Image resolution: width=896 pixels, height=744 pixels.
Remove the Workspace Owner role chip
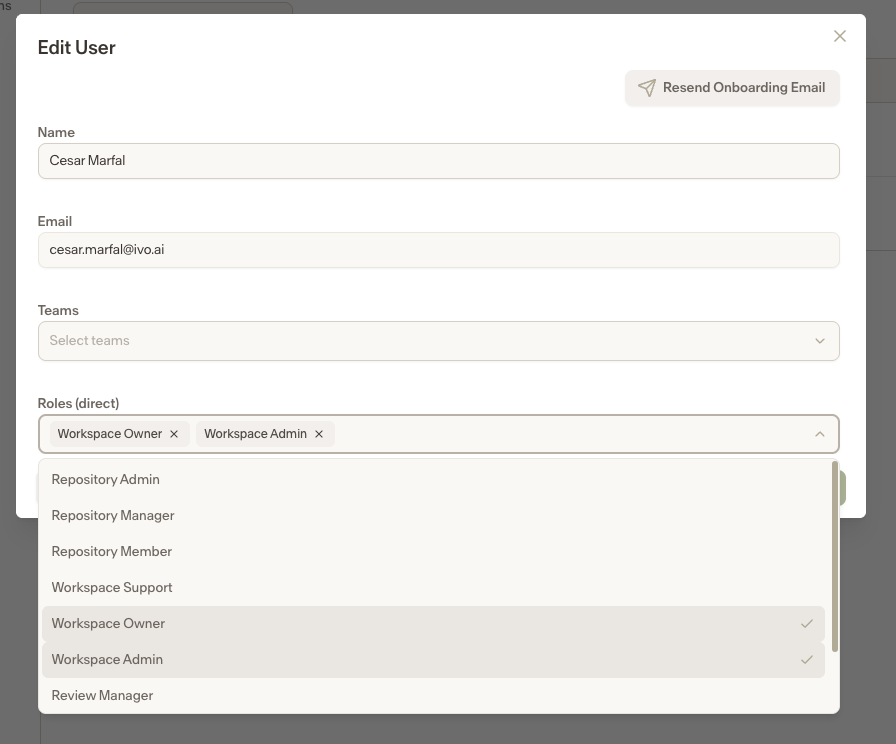174,434
